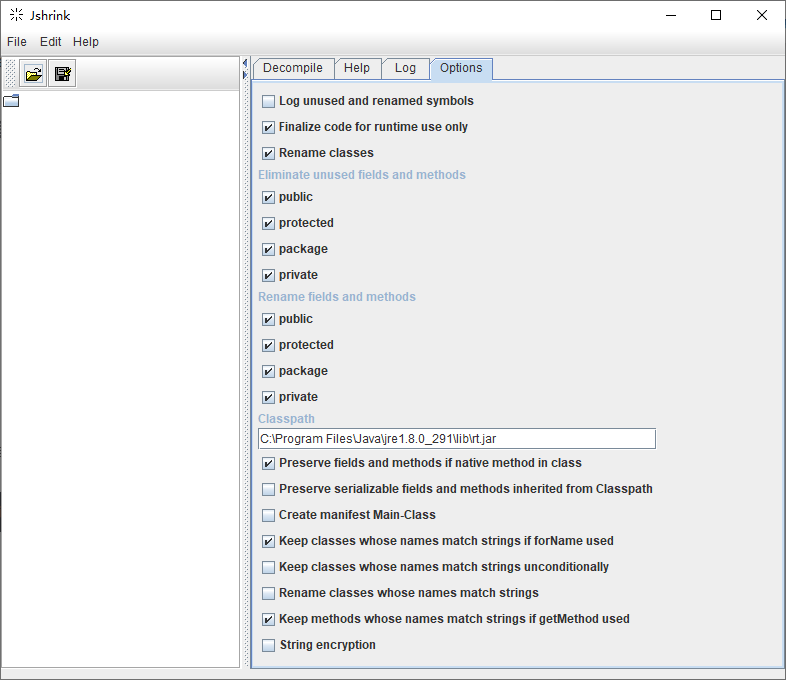Screen dimensions: 786x680
Task: Click the Jshrink app icon in title bar
Action: (x=16, y=15)
